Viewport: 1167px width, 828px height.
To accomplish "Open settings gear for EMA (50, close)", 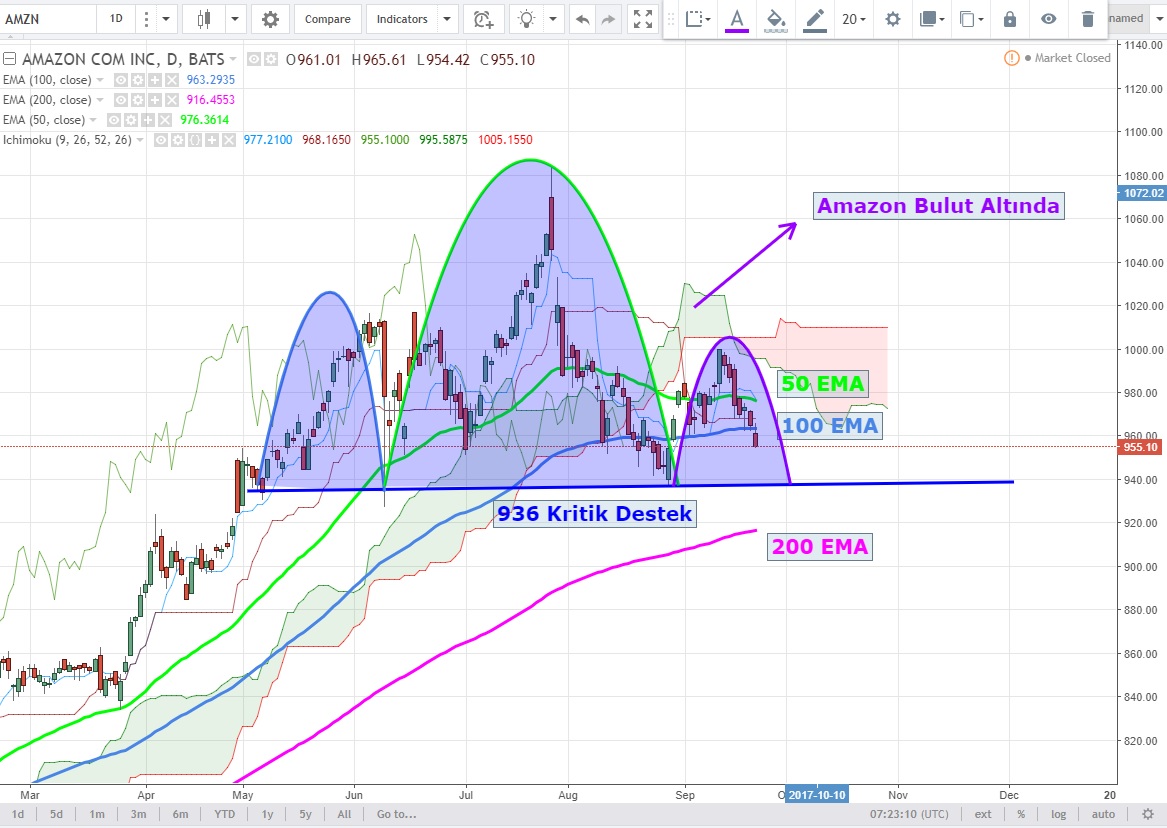I will (x=131, y=120).
